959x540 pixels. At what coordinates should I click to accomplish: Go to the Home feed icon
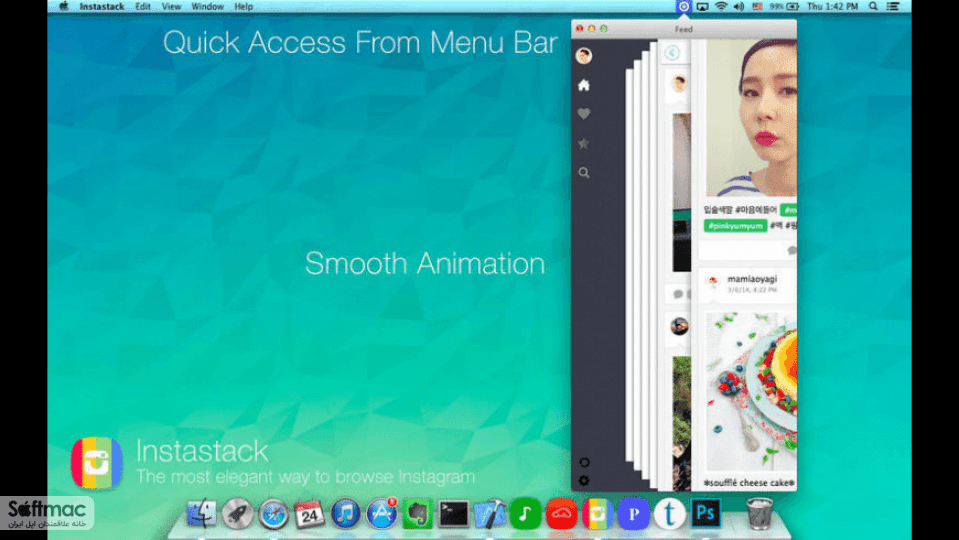(583, 85)
